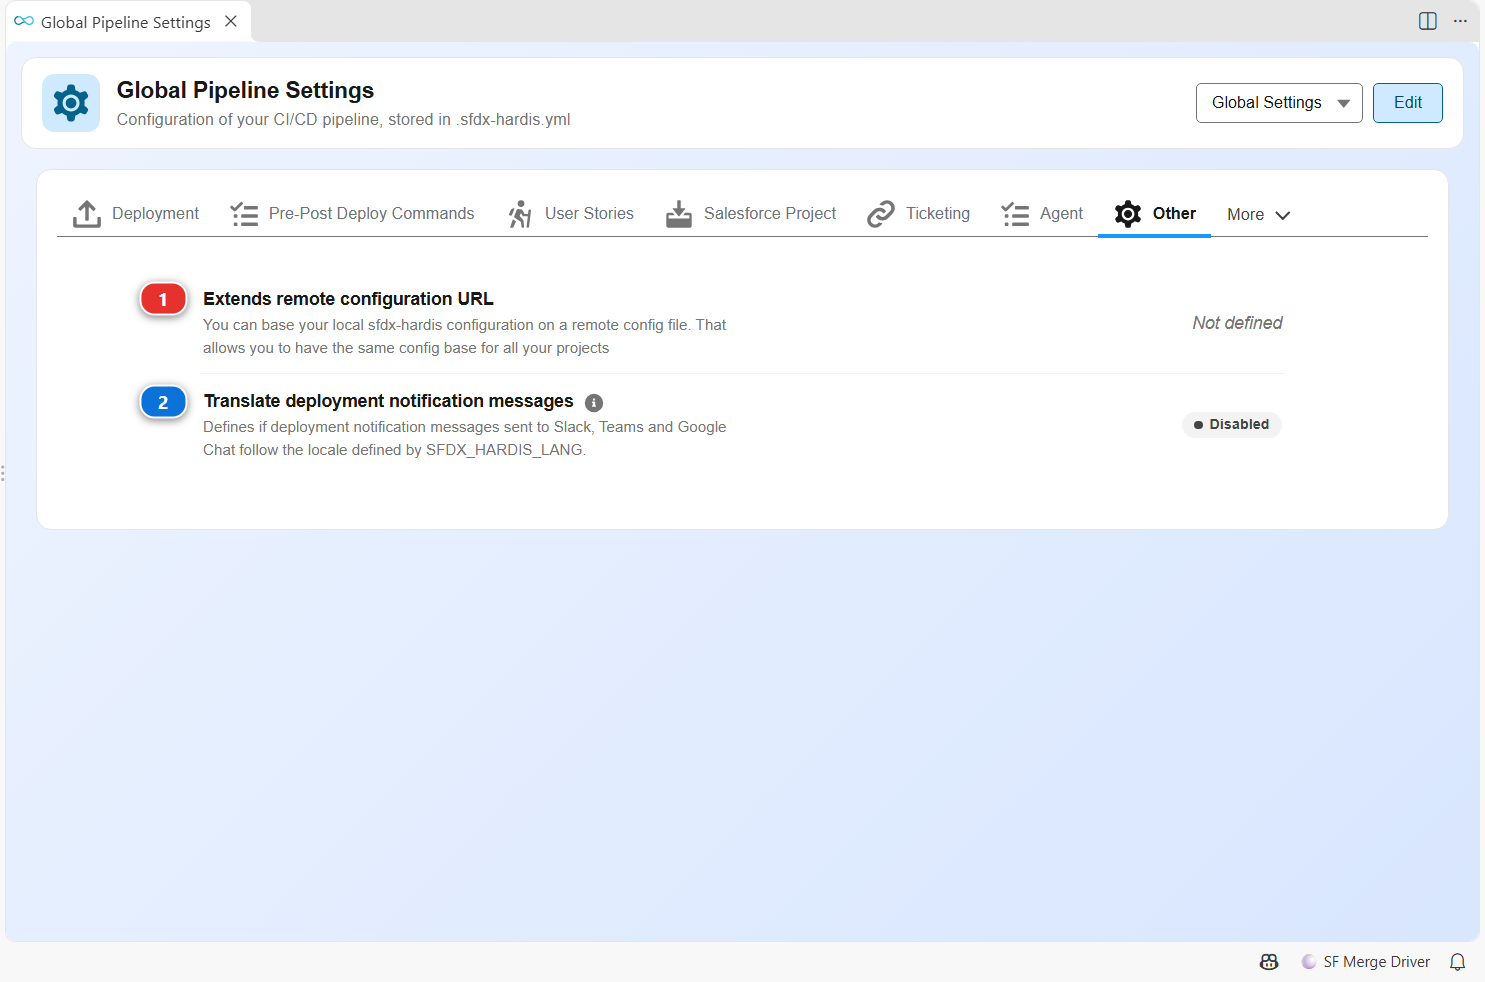
Task: Click the download tray icon of Salesforce Project
Action: 679,214
